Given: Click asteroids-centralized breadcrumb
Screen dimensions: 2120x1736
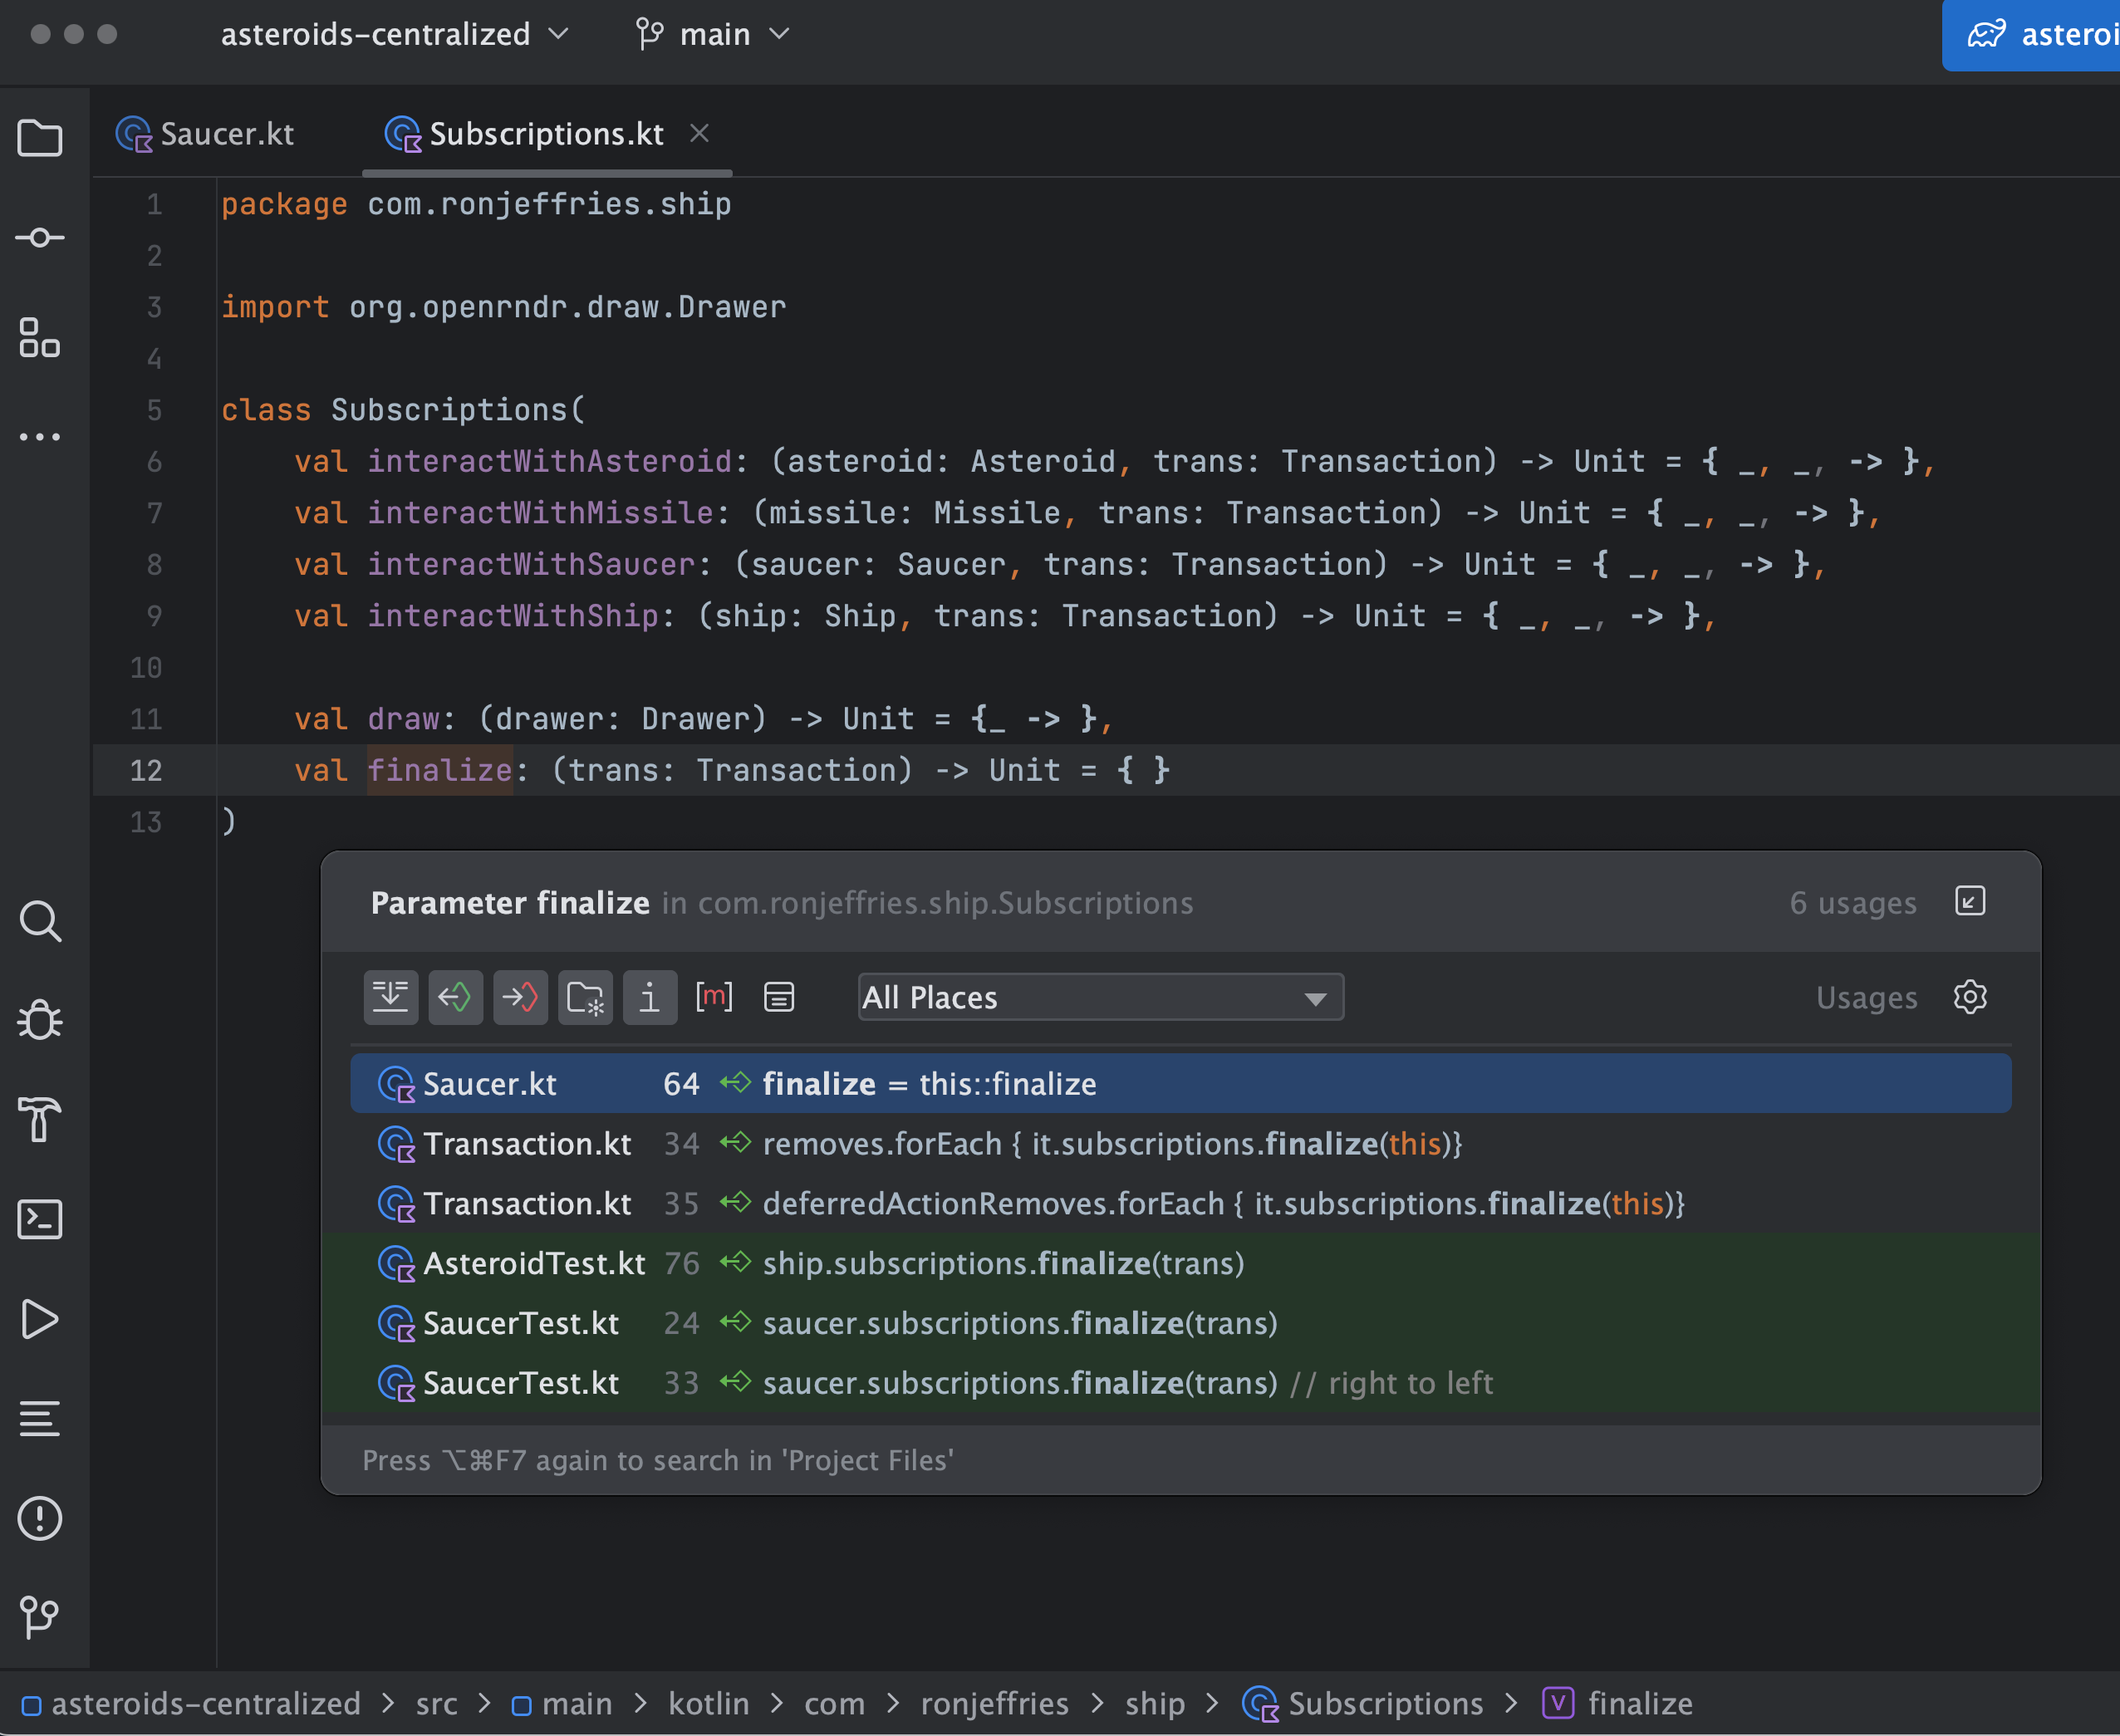Looking at the screenshot, I should pyautogui.click(x=191, y=1703).
